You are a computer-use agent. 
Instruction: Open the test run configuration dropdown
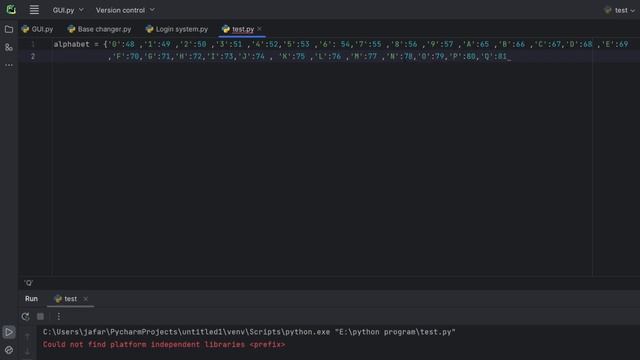pos(620,10)
